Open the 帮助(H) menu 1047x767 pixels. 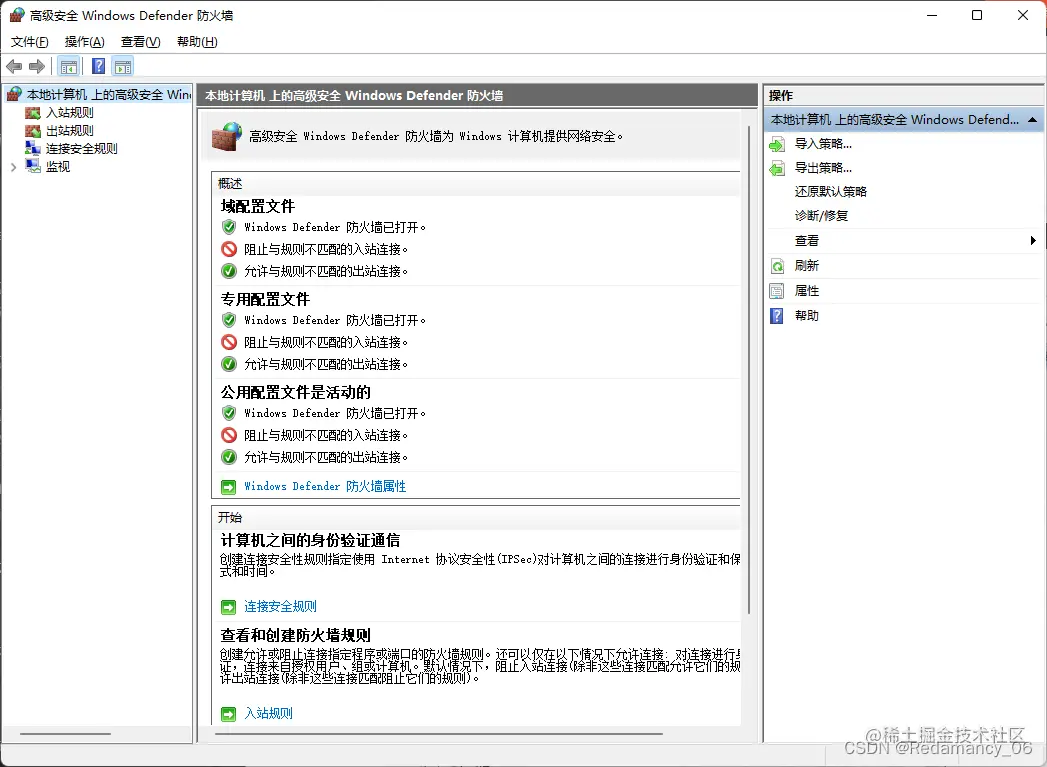pos(197,42)
